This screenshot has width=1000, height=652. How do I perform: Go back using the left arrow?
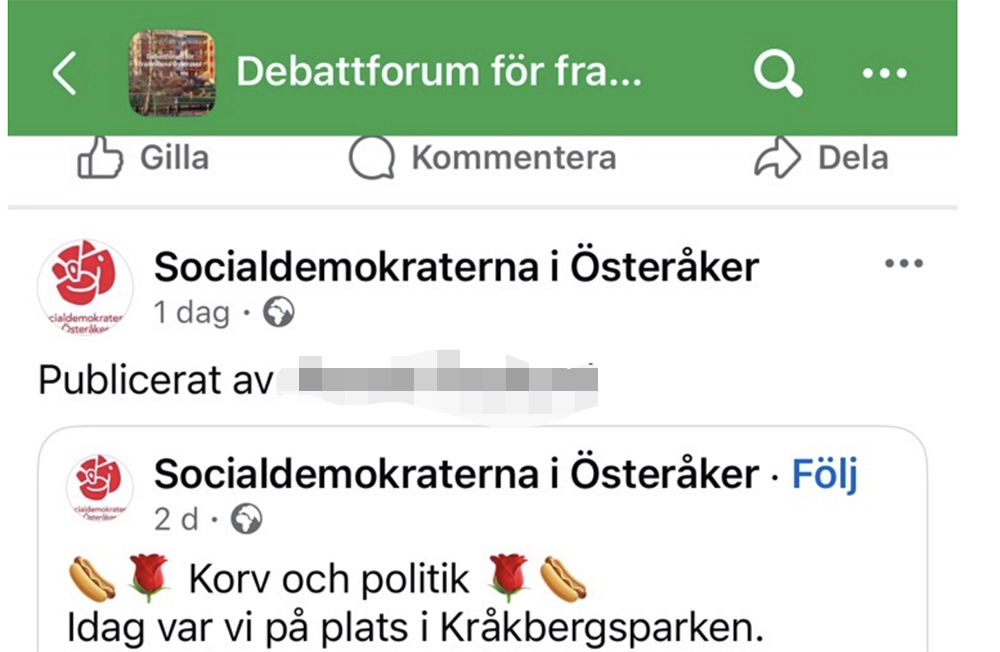coord(65,73)
